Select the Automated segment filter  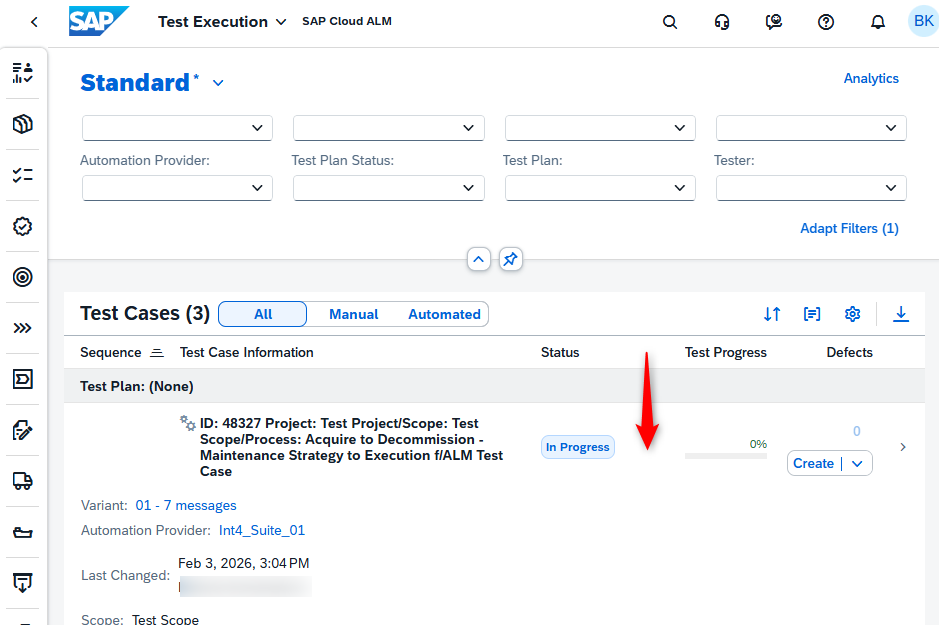[444, 314]
